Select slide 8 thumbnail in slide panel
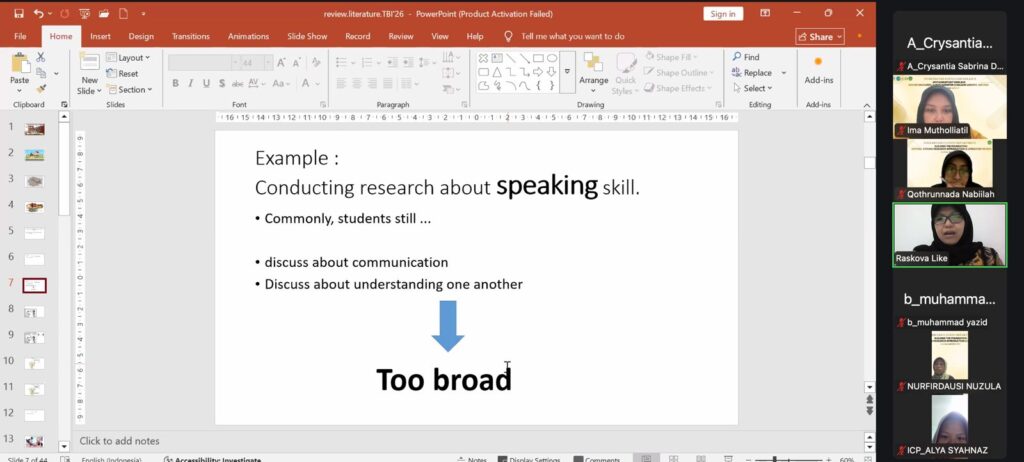This screenshot has width=1024, height=462. (34, 309)
